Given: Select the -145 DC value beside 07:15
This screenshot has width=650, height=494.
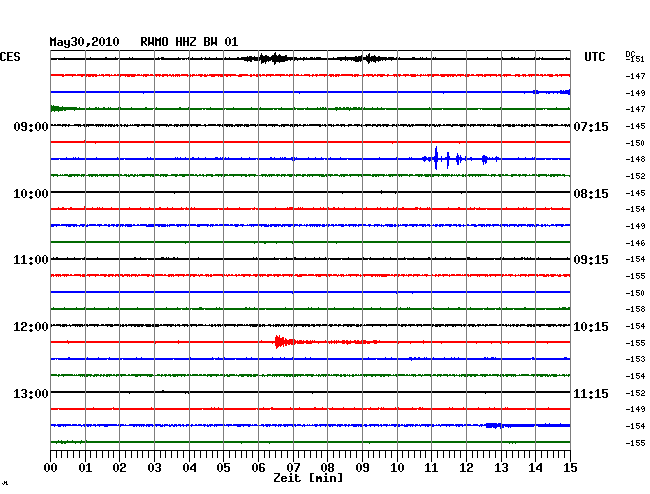Looking at the screenshot, I should pyautogui.click(x=635, y=126).
